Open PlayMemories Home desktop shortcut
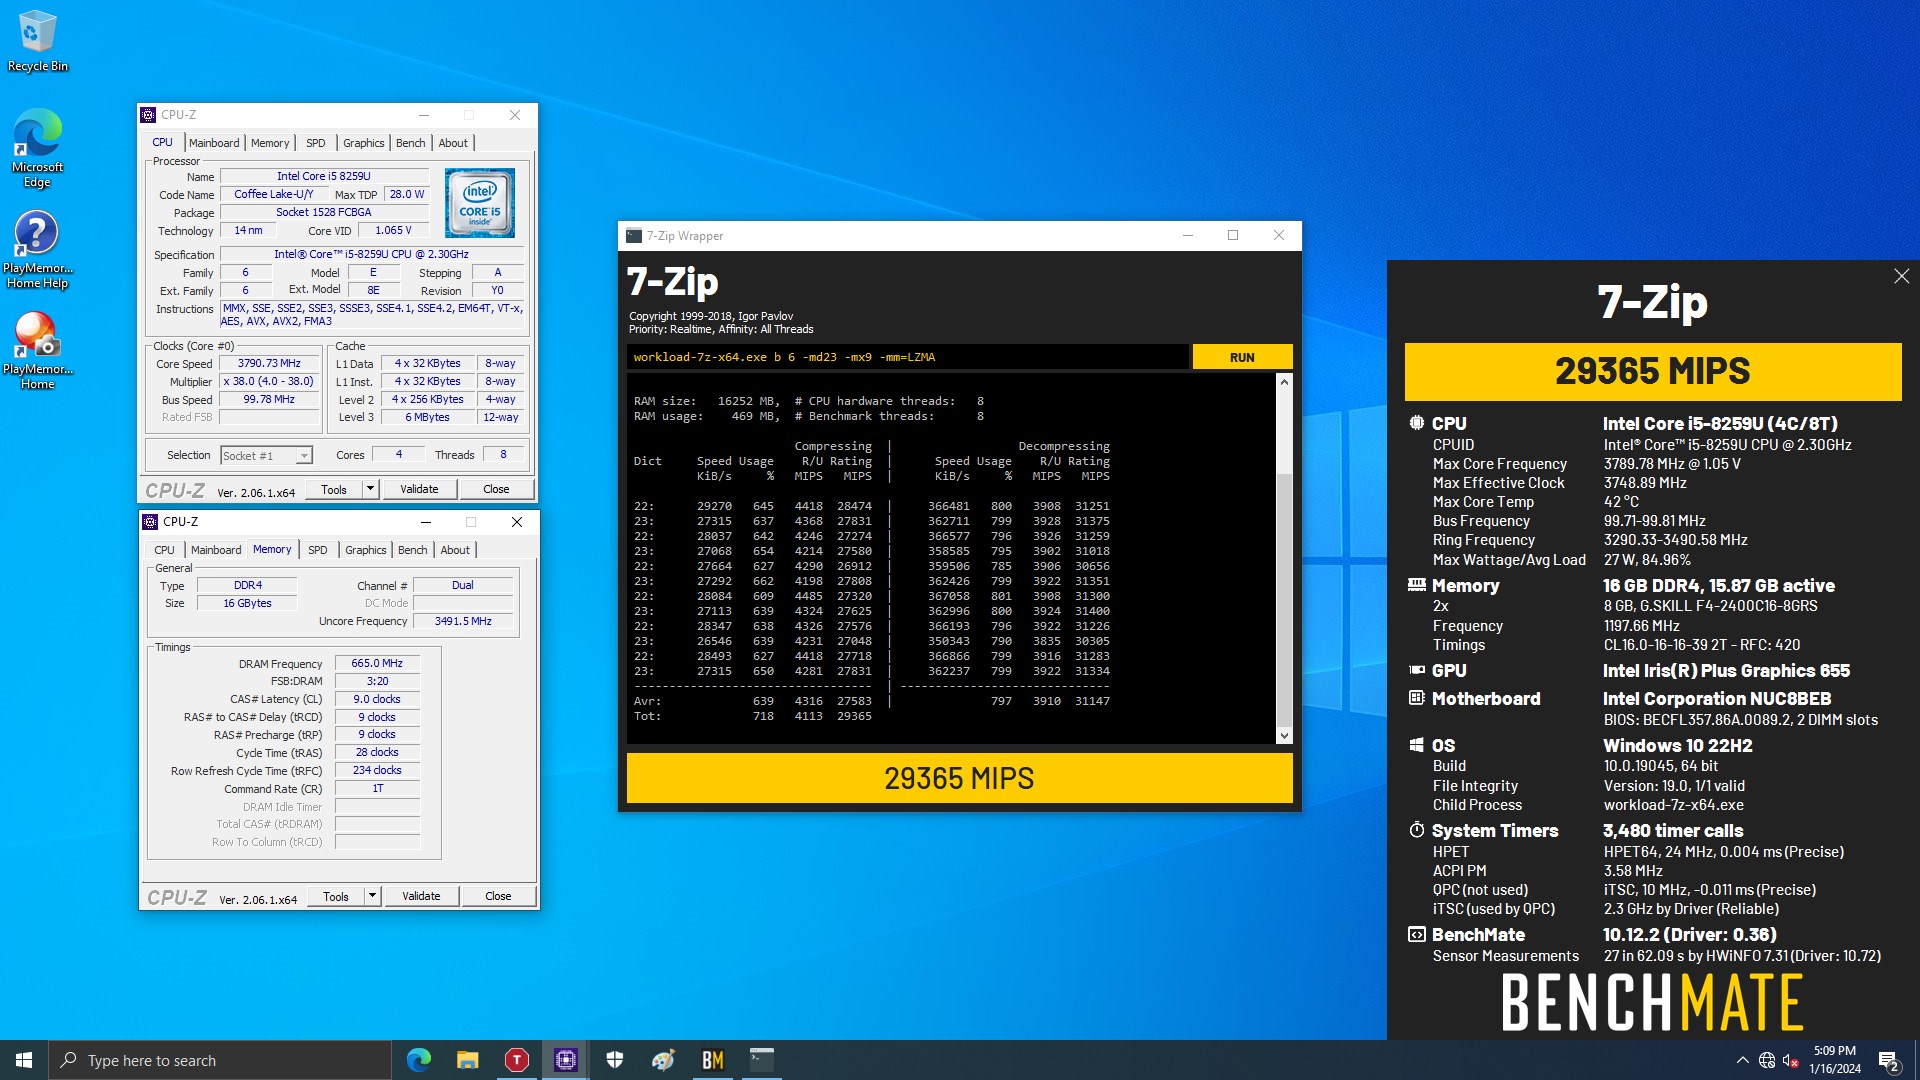Screen dimensions: 1920x1080 (x=37, y=351)
